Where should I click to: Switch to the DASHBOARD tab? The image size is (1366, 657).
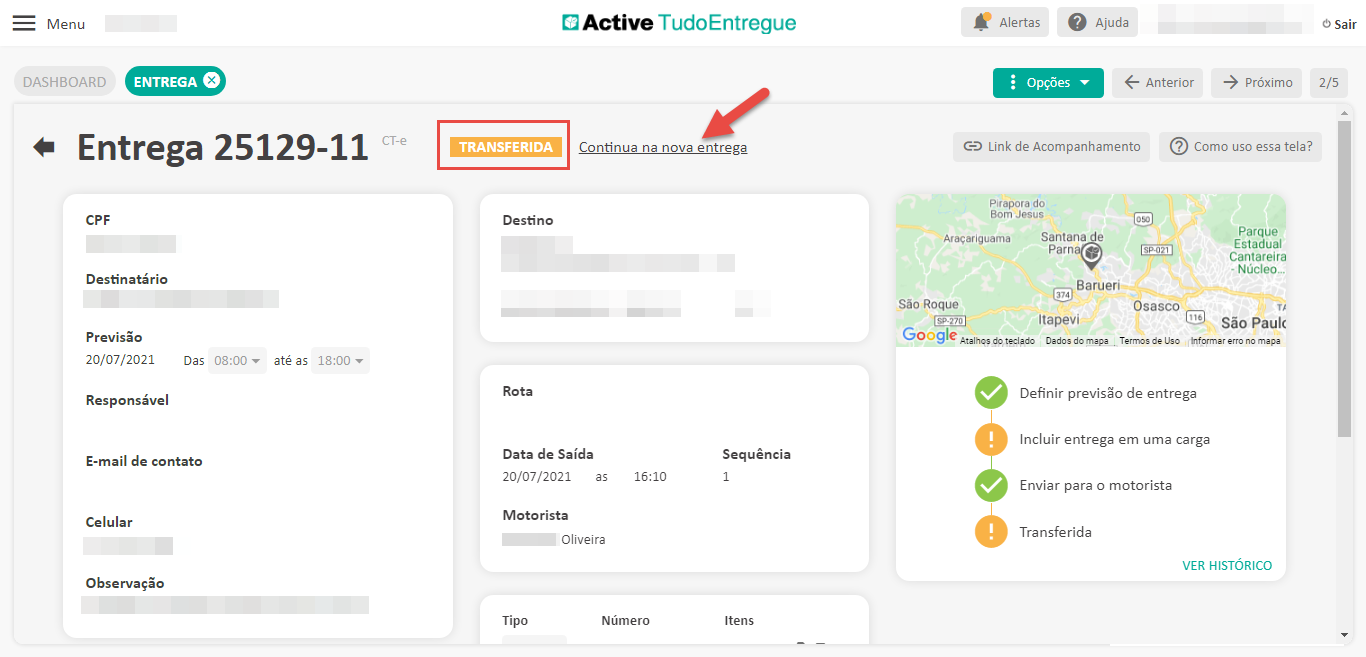click(65, 82)
